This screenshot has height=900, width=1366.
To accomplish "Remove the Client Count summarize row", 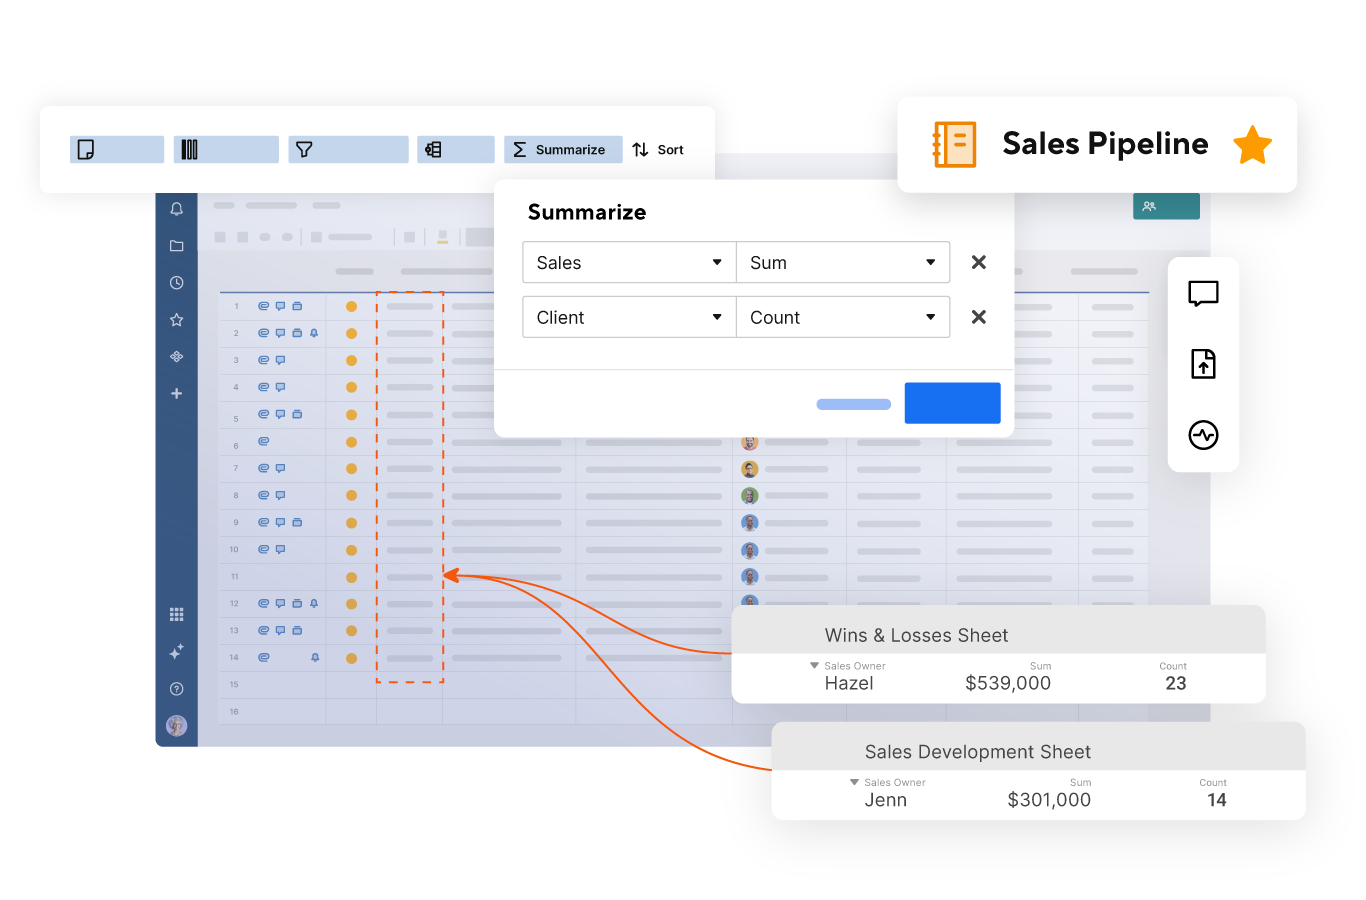I will [x=979, y=317].
